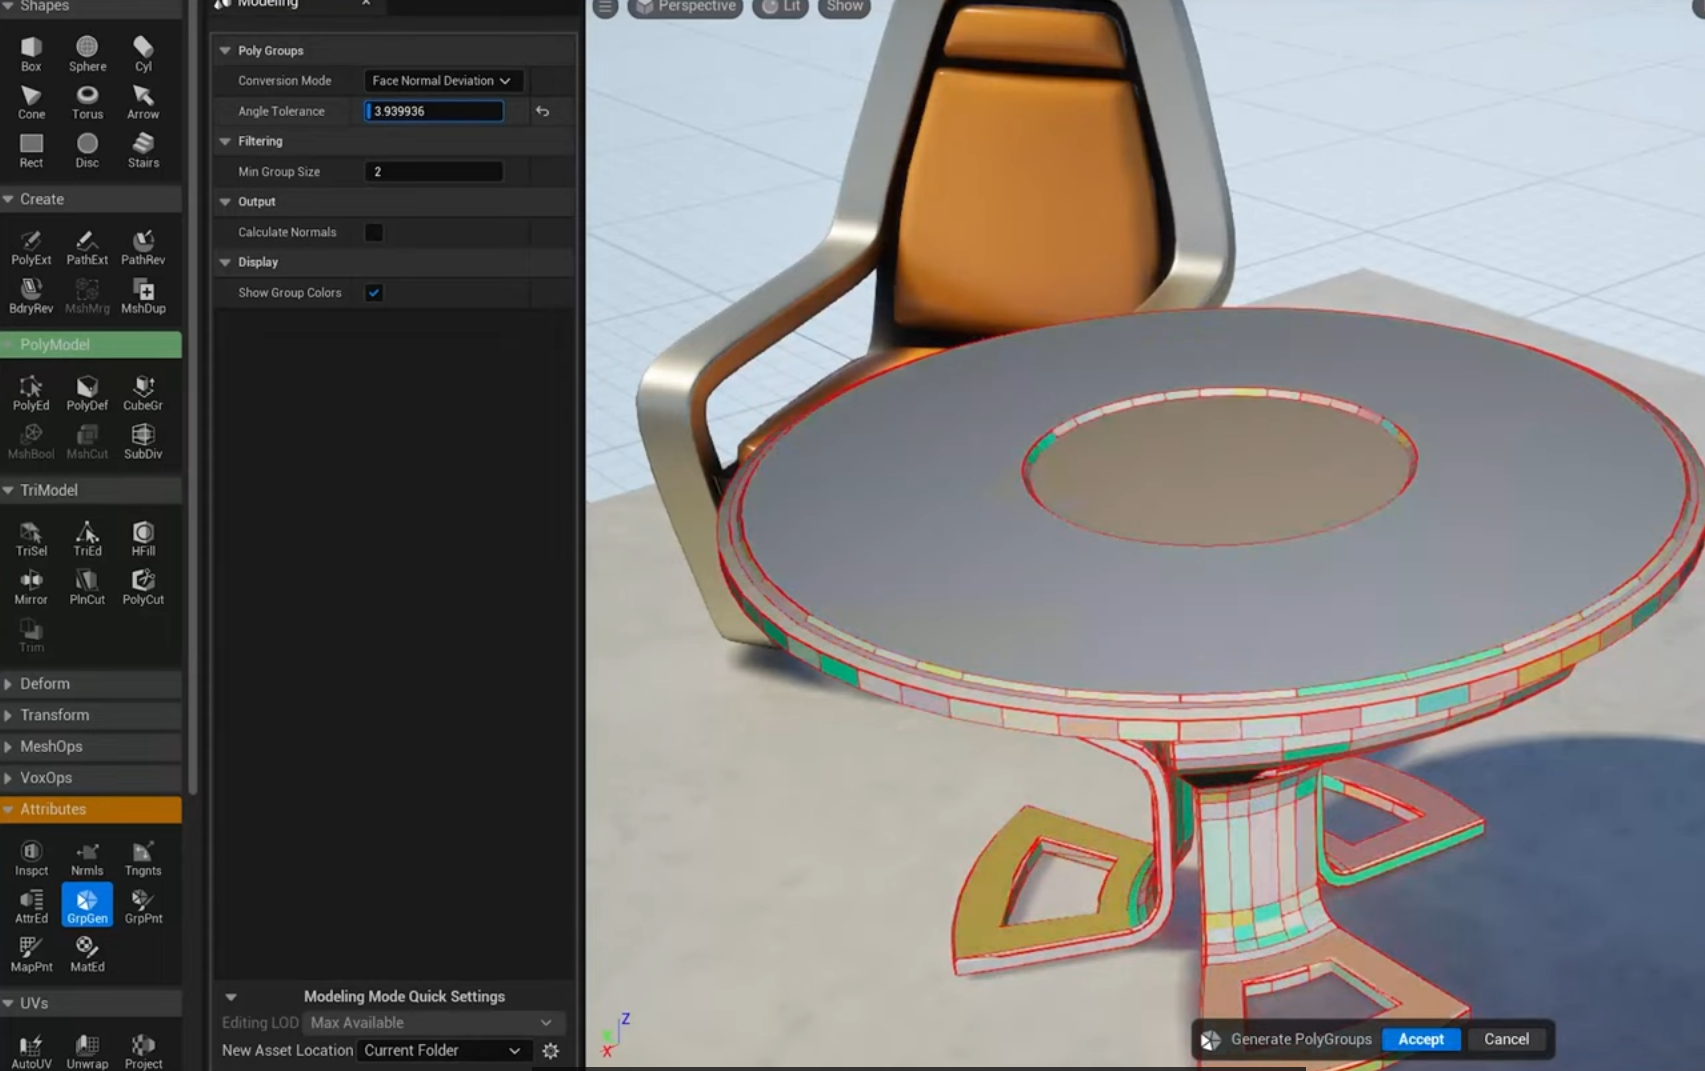Expand the Deform section
This screenshot has width=1705, height=1071.
tap(45, 684)
